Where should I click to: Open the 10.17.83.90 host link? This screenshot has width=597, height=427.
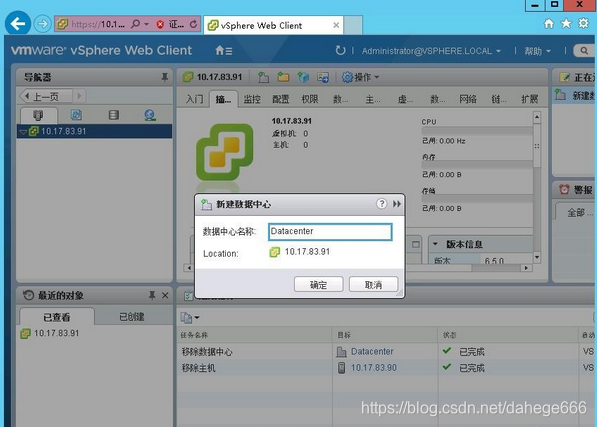[374, 368]
